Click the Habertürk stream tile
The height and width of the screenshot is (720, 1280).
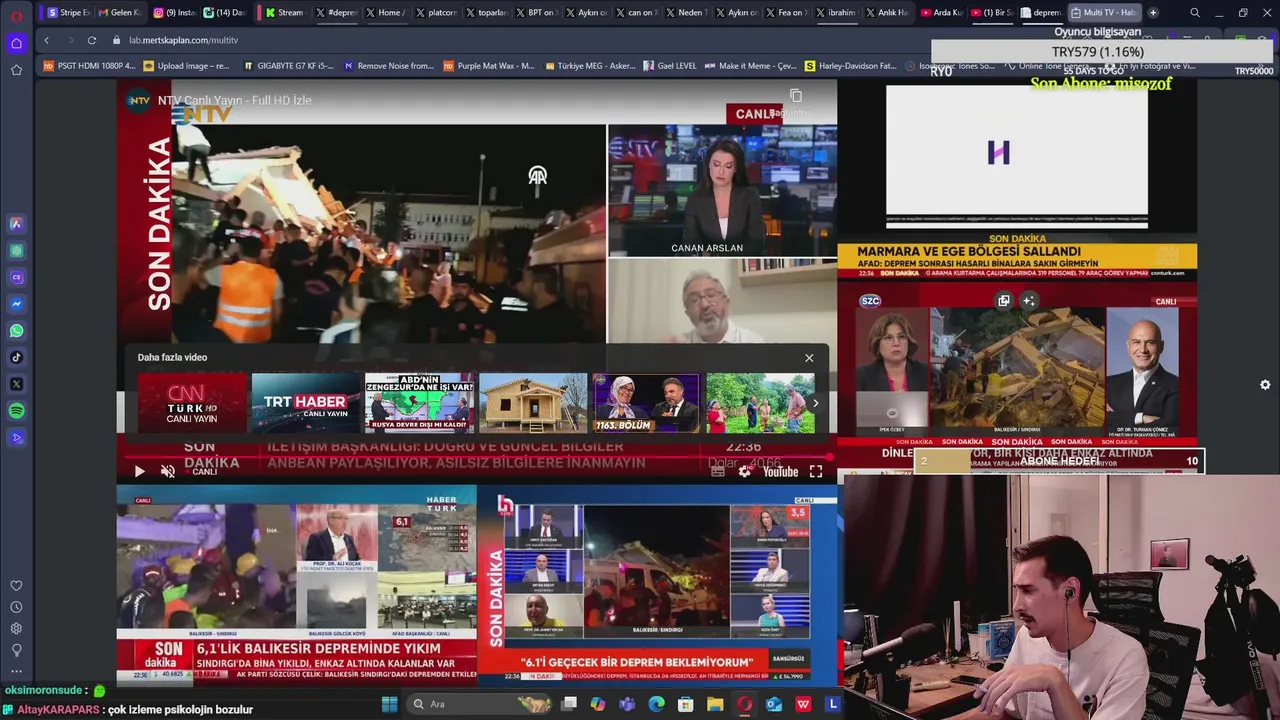tap(296, 583)
